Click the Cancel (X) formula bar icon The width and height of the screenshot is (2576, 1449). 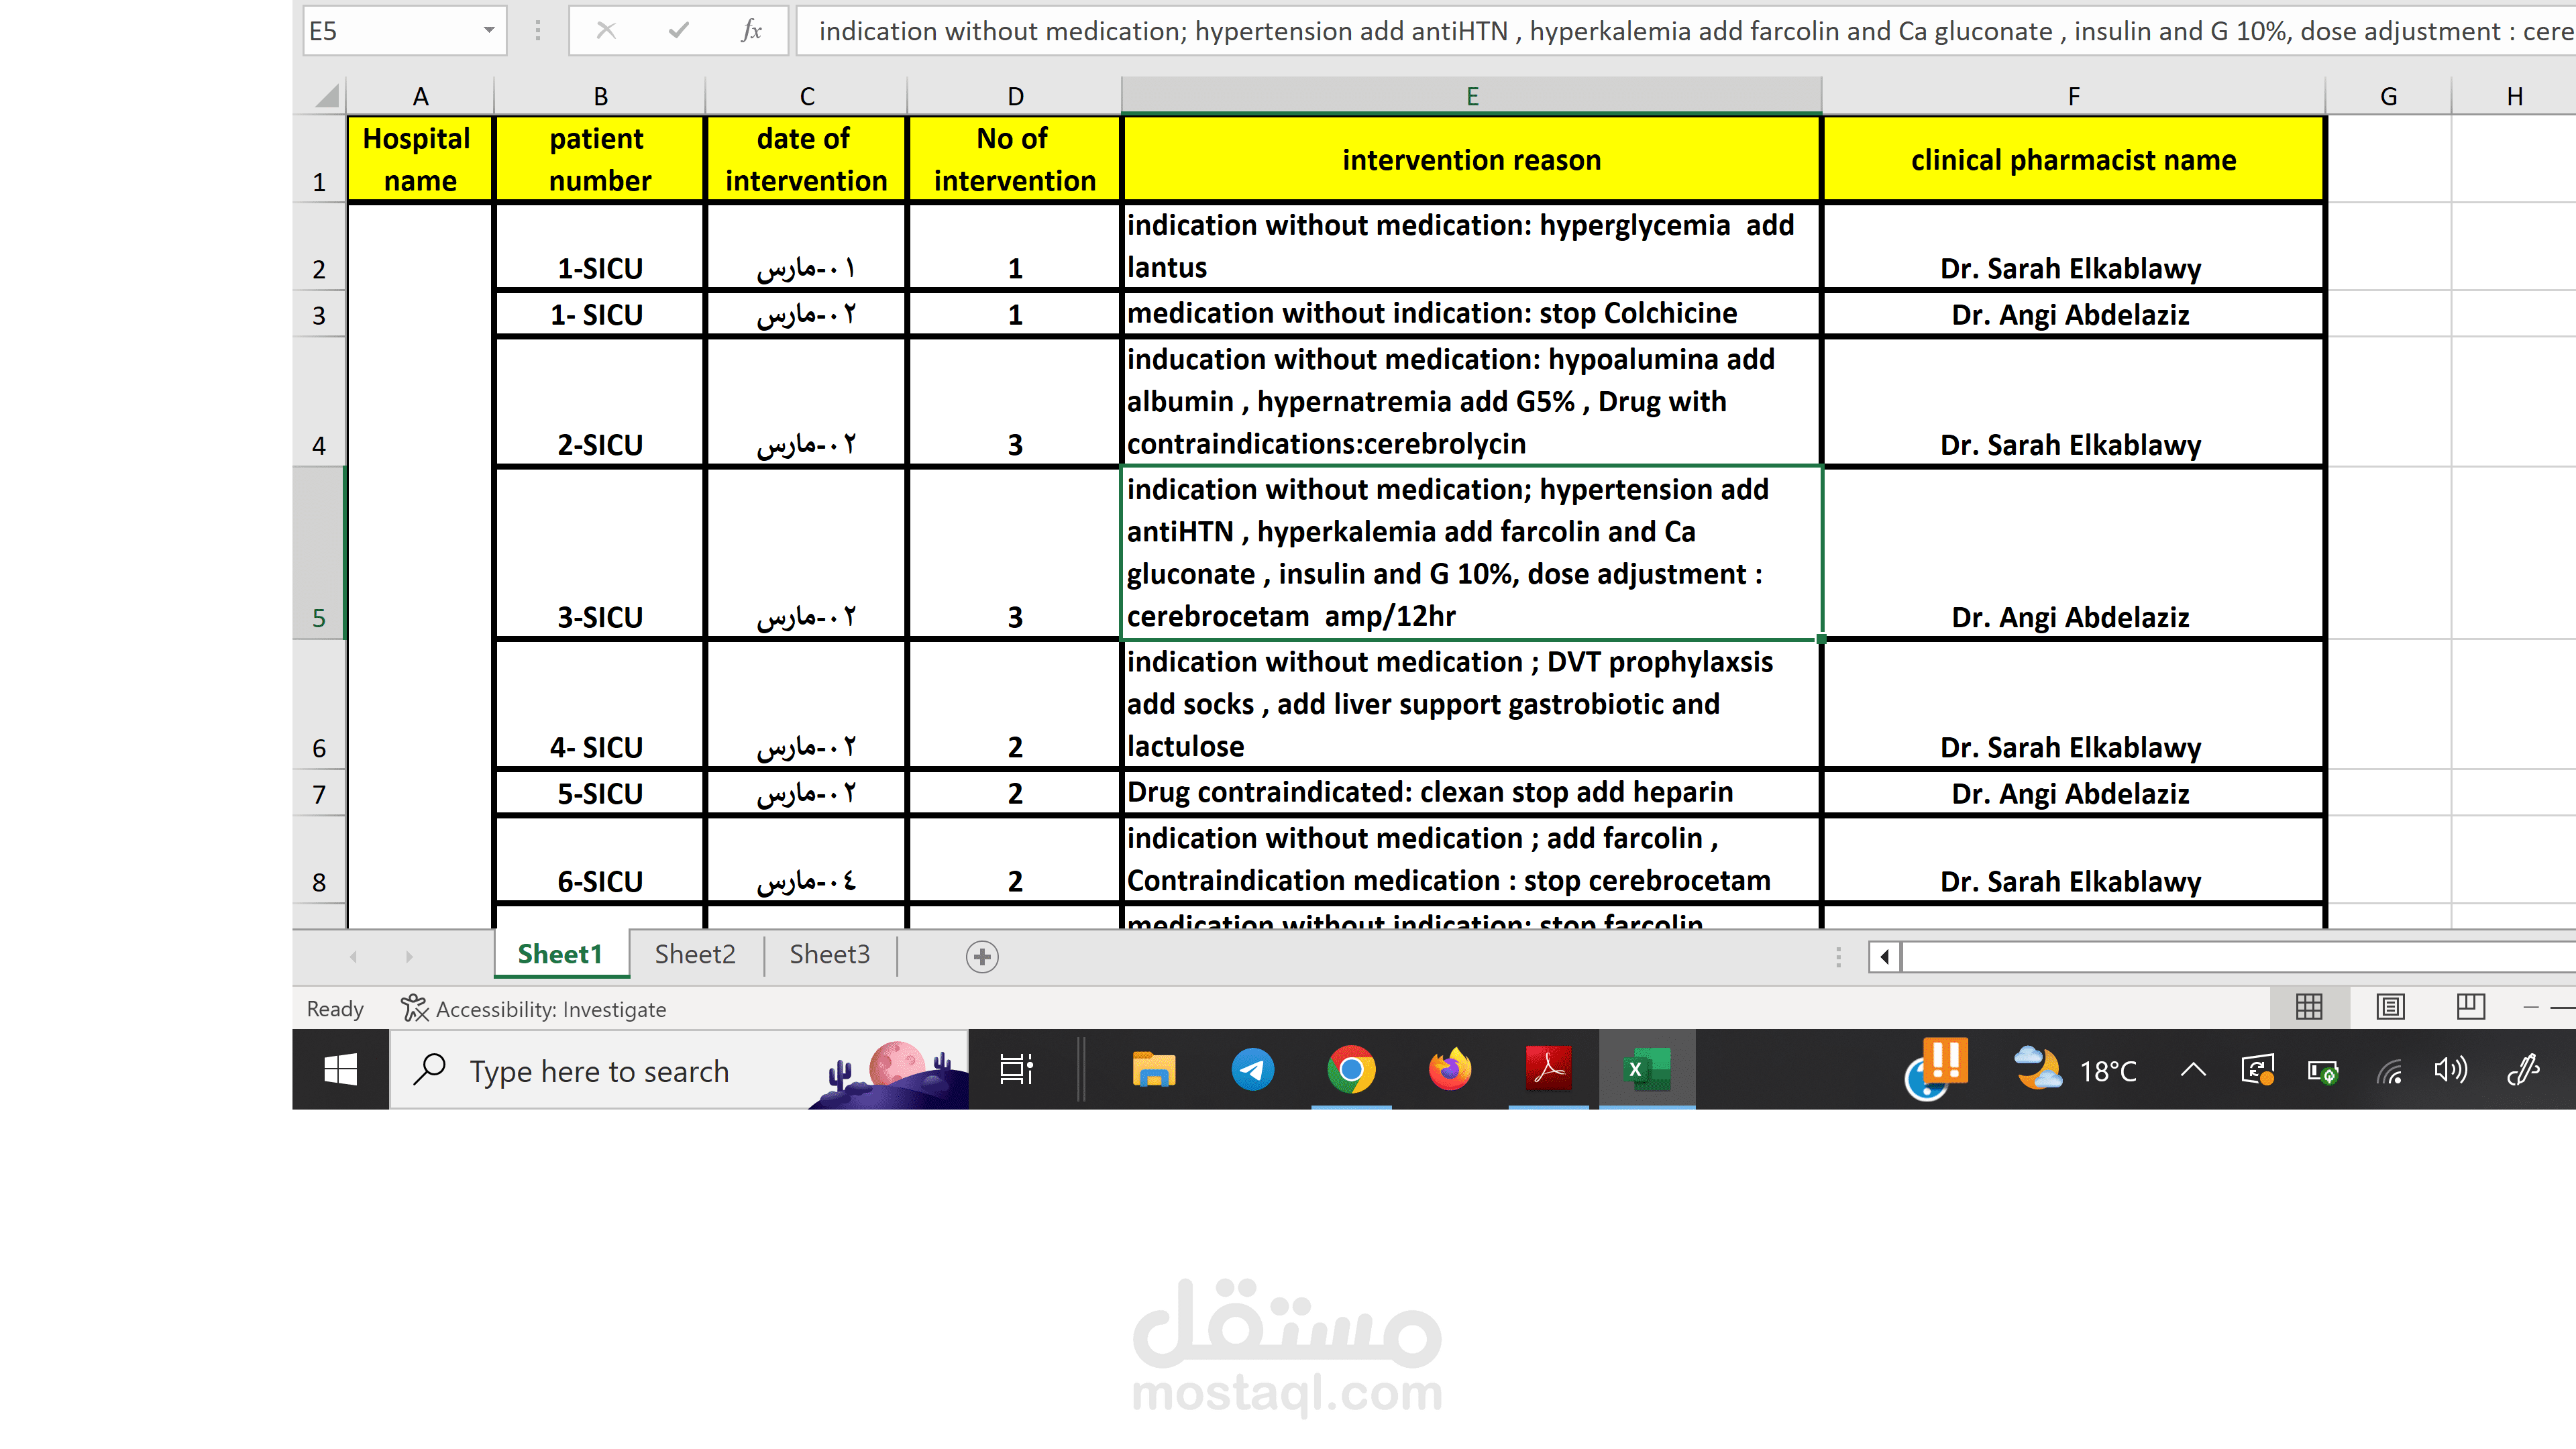pos(606,31)
